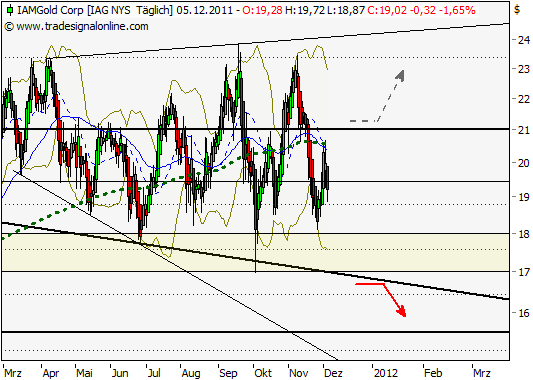Click the price label 22 on axis
Image resolution: width=533 pixels, height=380 pixels.
[x=523, y=99]
